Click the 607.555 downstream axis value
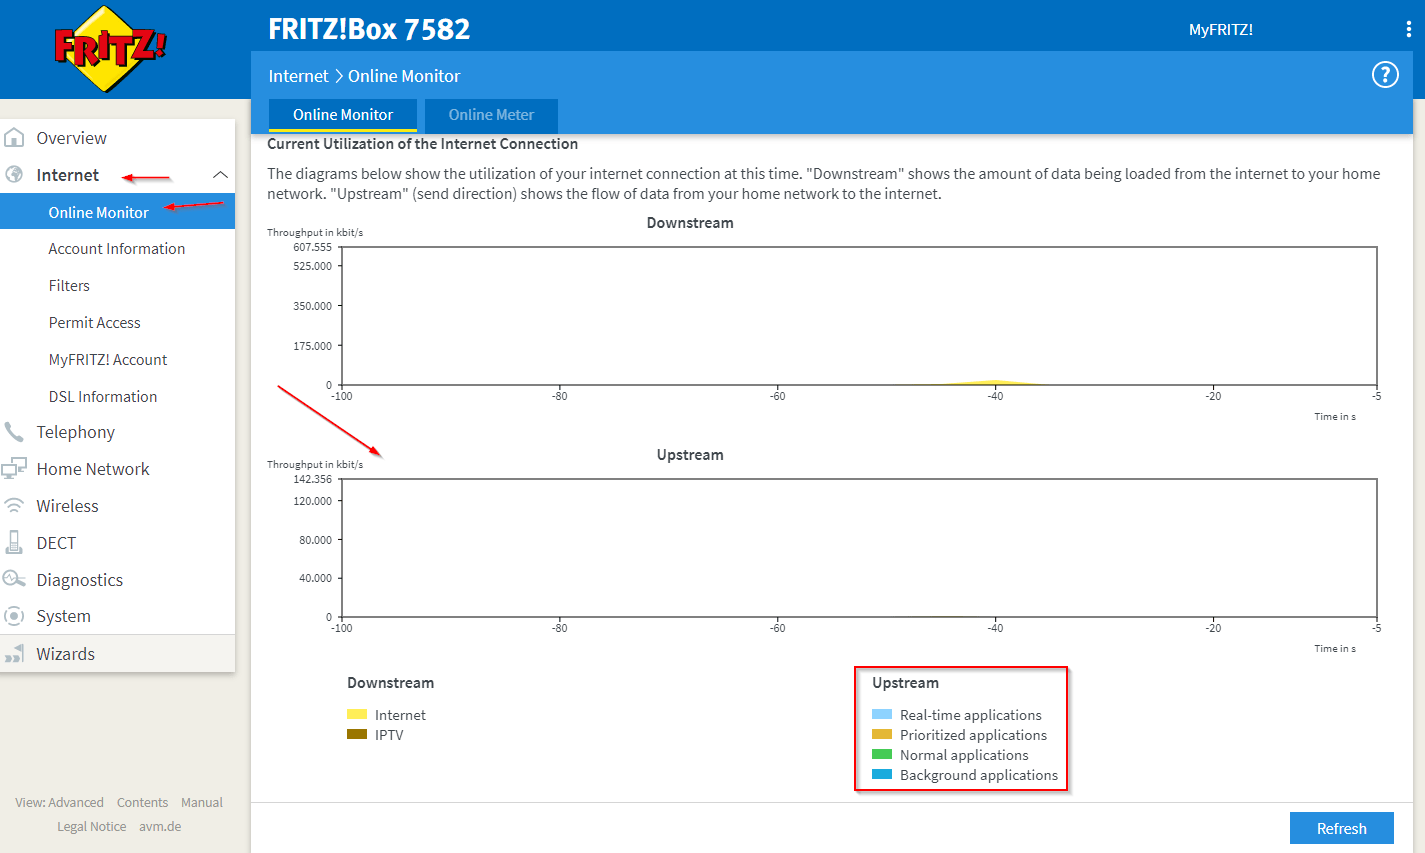1425x853 pixels. pos(312,247)
